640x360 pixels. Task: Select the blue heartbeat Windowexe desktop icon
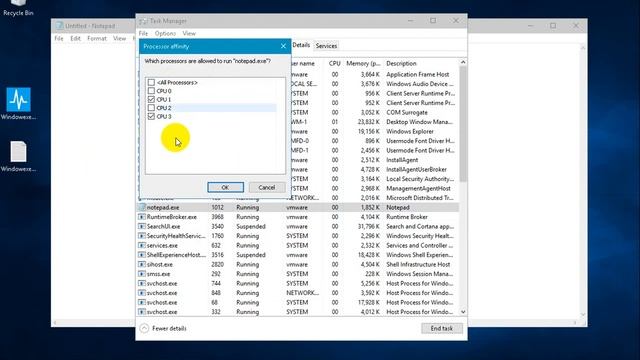coord(18,104)
